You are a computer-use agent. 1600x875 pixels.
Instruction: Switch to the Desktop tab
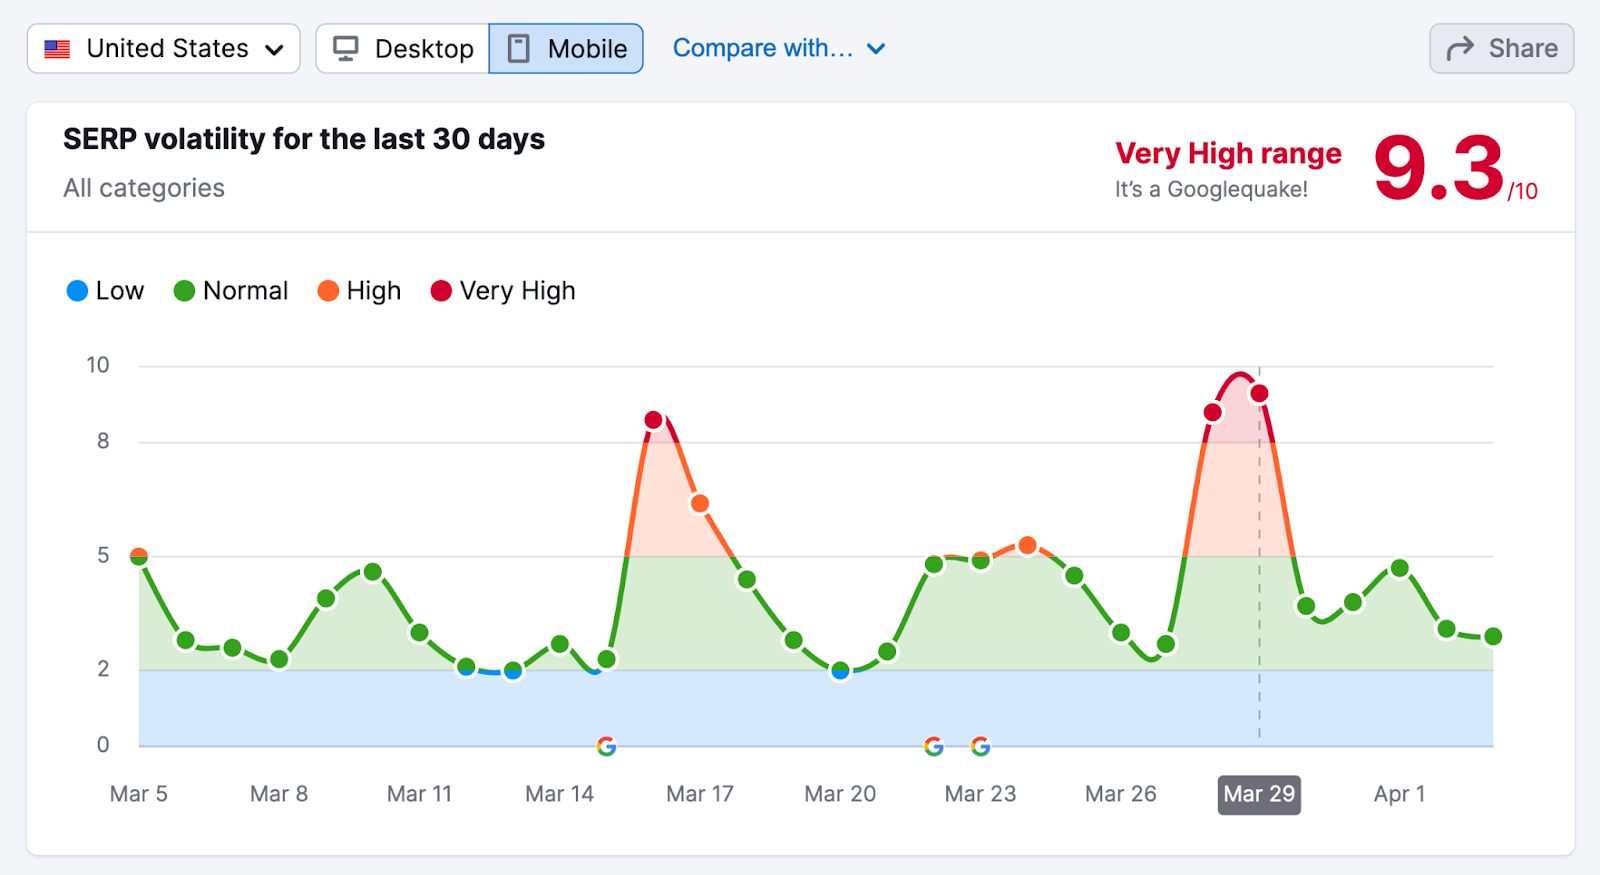[x=403, y=49]
